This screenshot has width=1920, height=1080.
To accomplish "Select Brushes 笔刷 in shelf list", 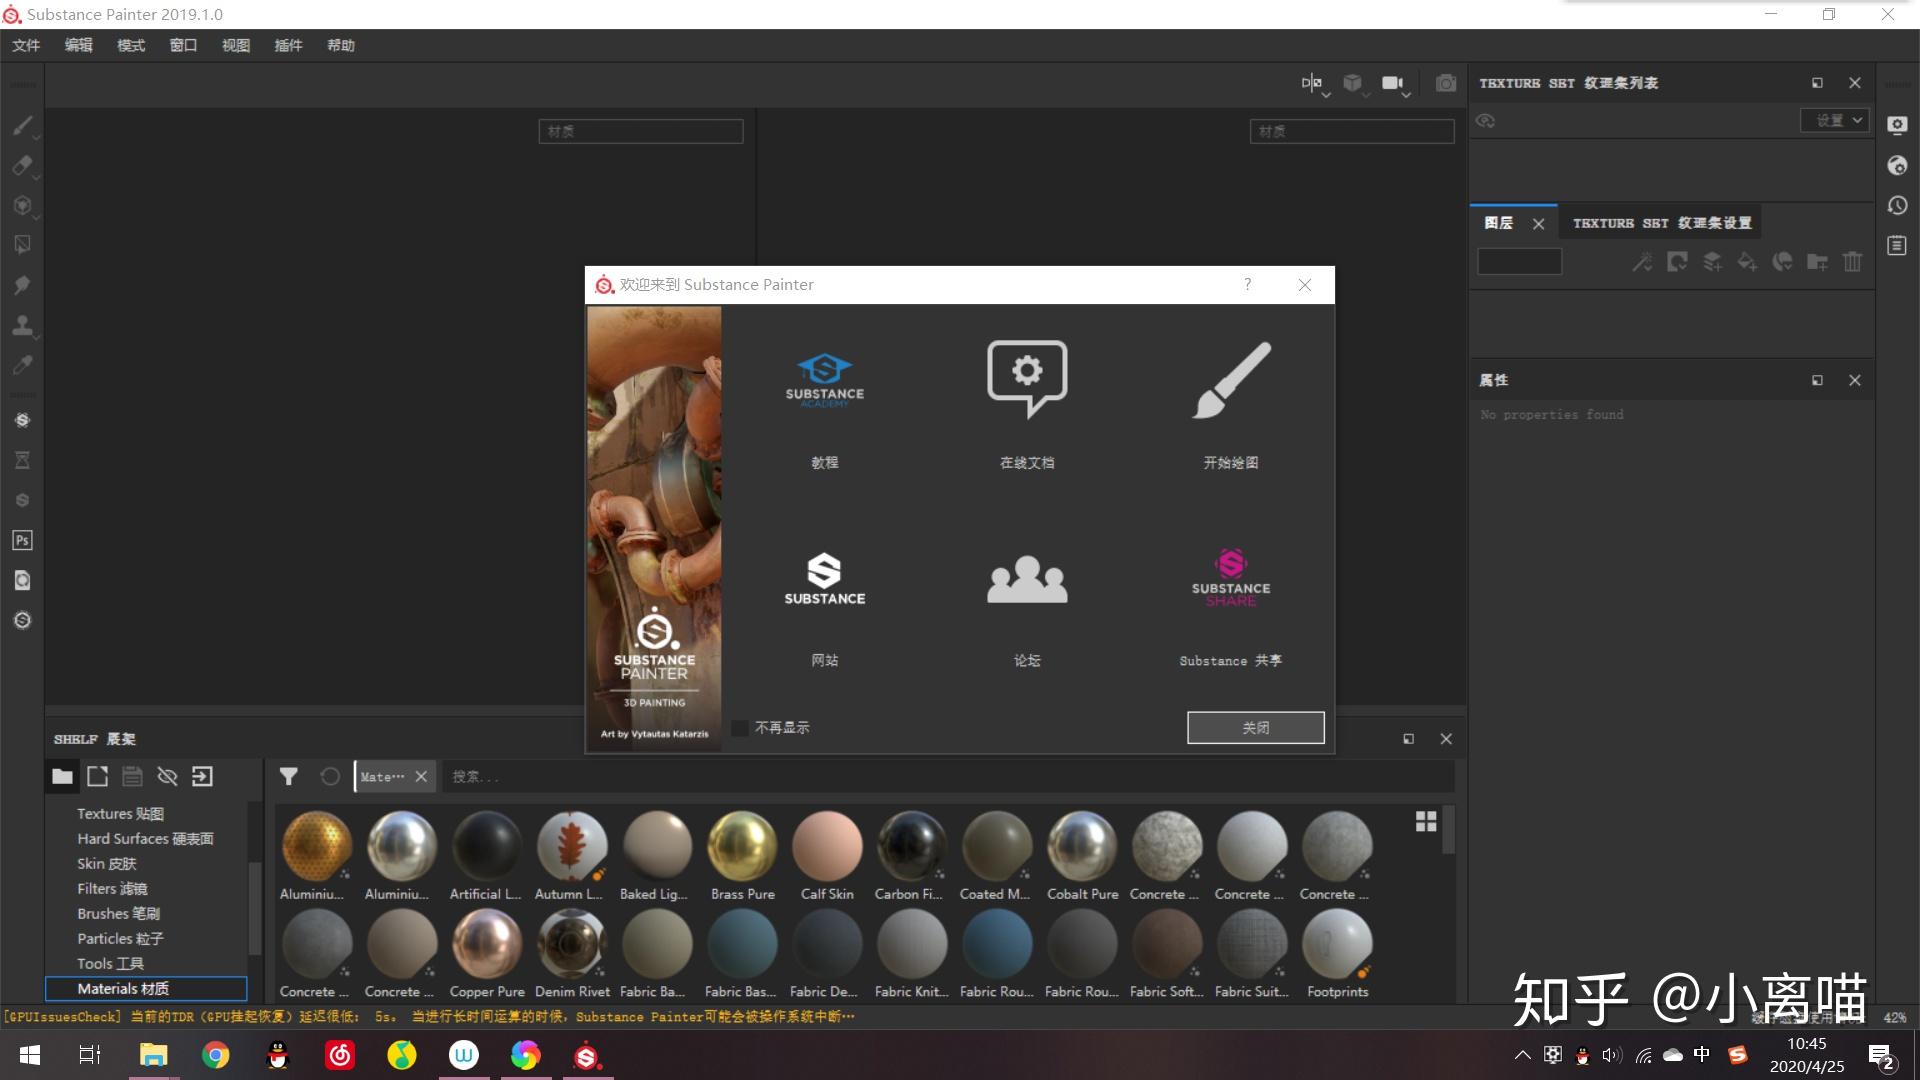I will pos(118,913).
